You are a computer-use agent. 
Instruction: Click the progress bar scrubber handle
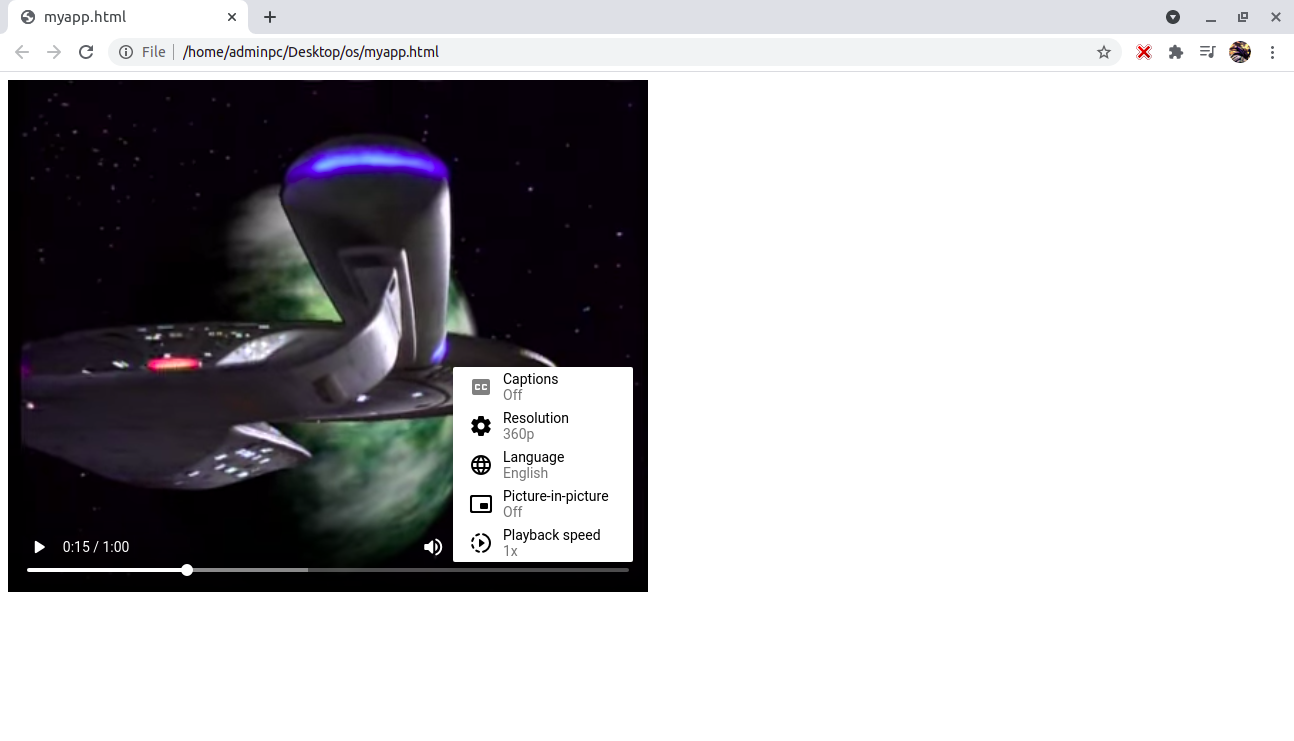pos(187,570)
